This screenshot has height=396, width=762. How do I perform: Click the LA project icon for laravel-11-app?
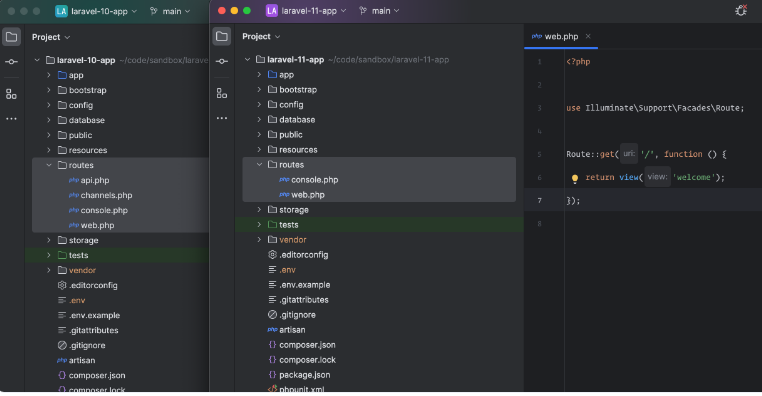(272, 11)
